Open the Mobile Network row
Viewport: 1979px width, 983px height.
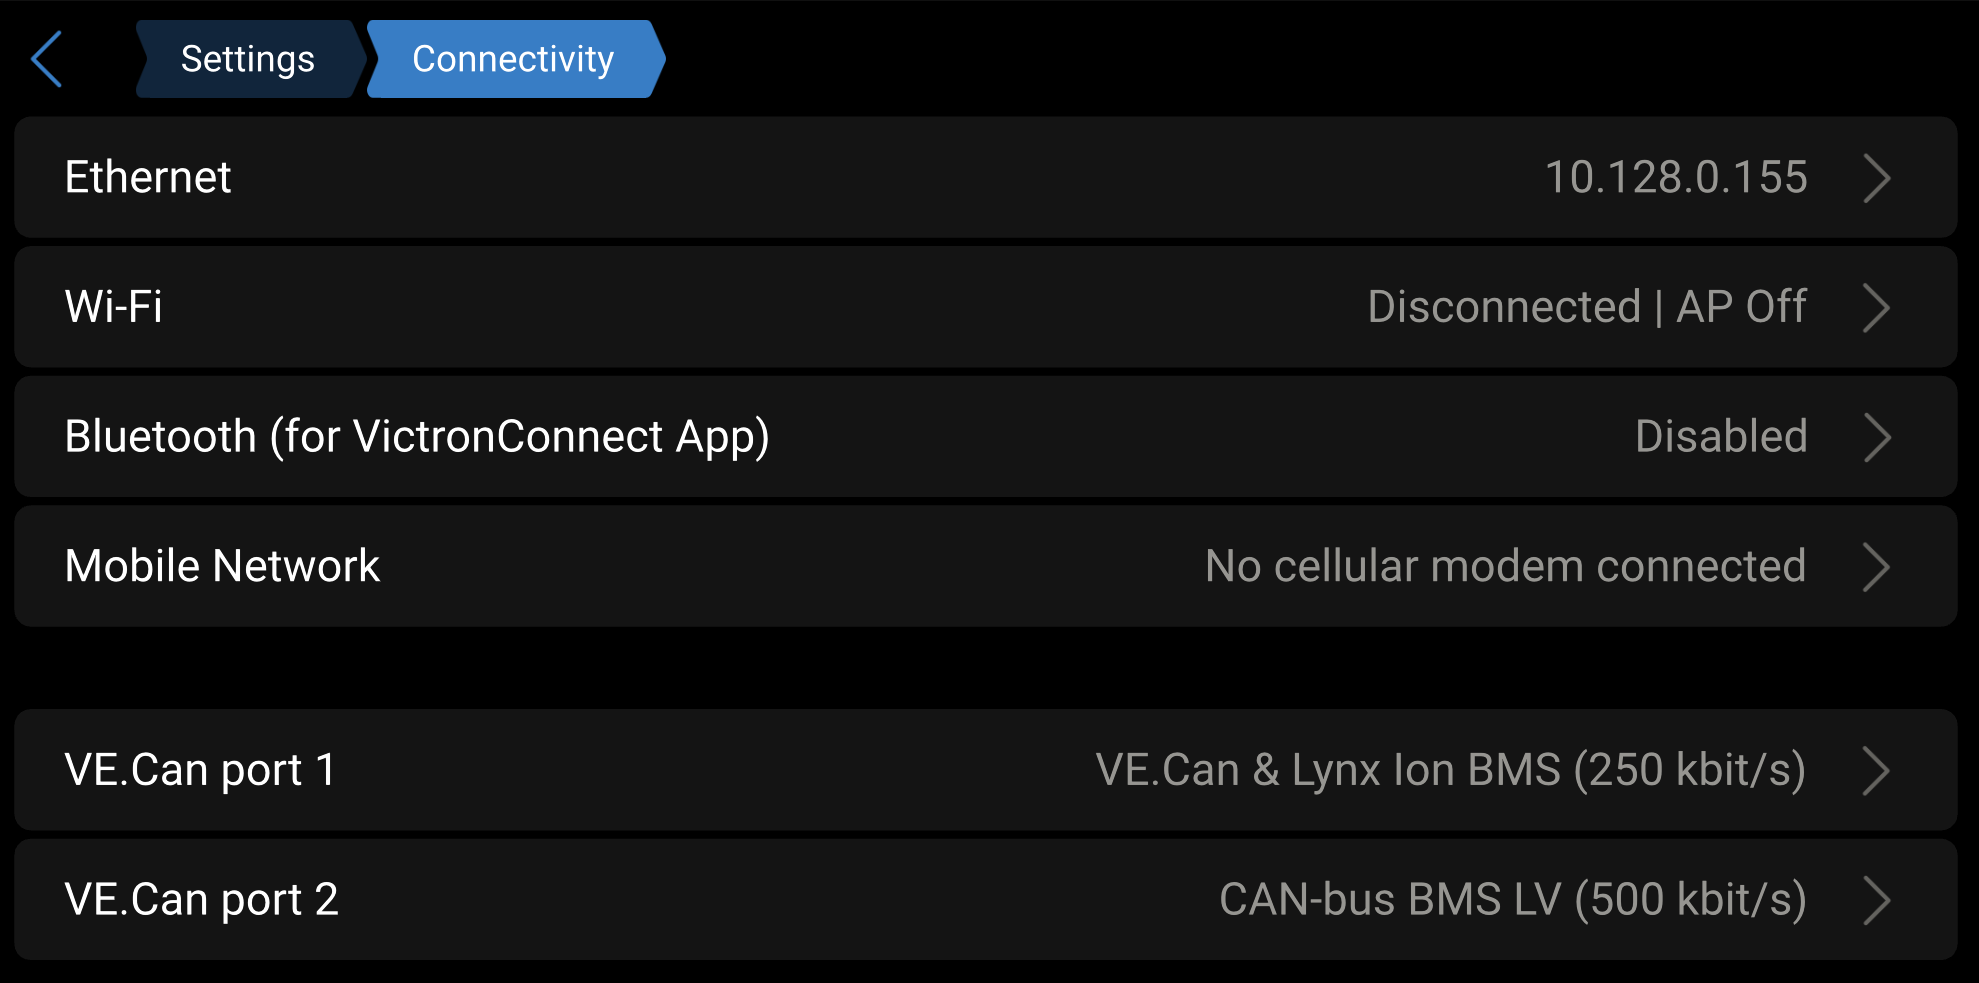point(222,566)
